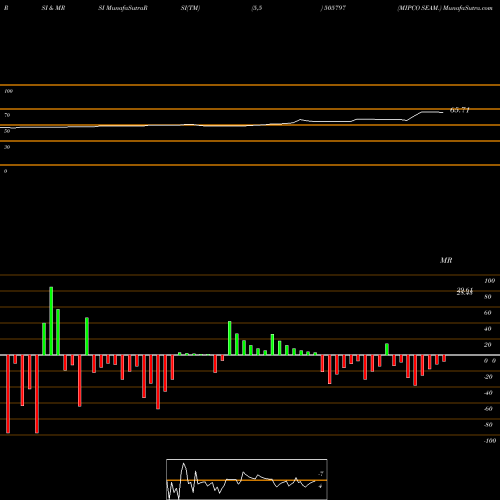Screen dimensions: 500x500
Task: Click the MR axis label -20
Action: pyautogui.click(x=488, y=377)
